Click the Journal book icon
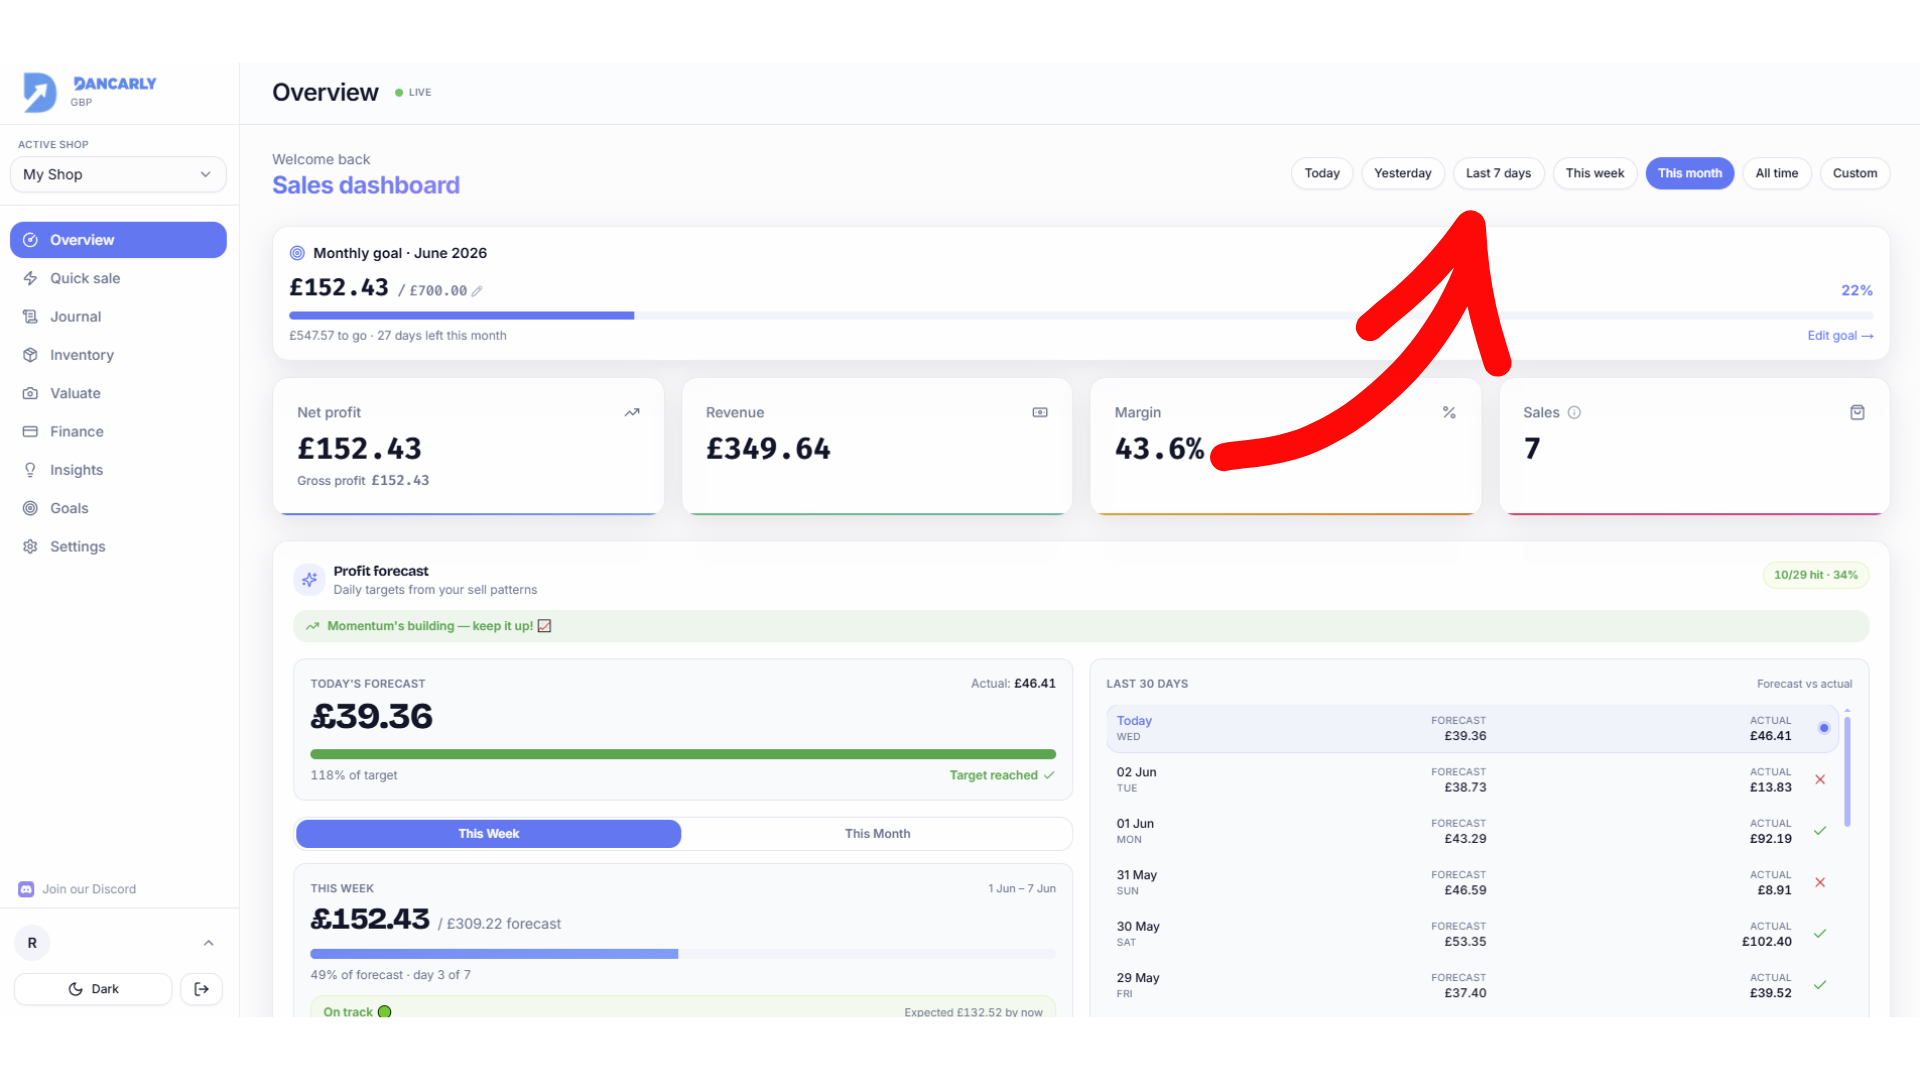 pyautogui.click(x=30, y=317)
